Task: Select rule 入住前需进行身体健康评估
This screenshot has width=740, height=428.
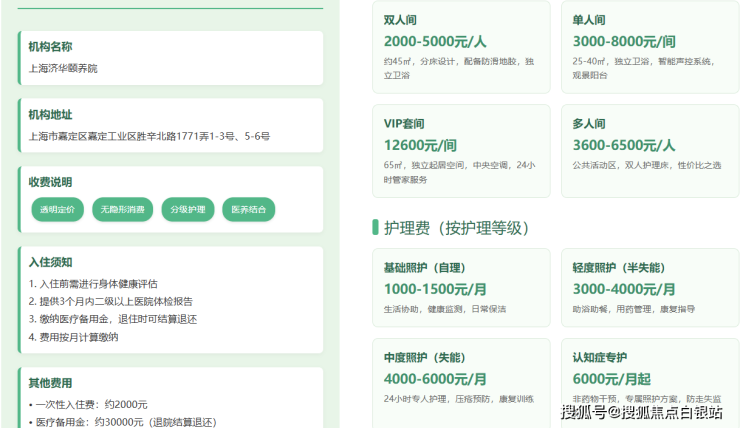Action: pos(99,284)
